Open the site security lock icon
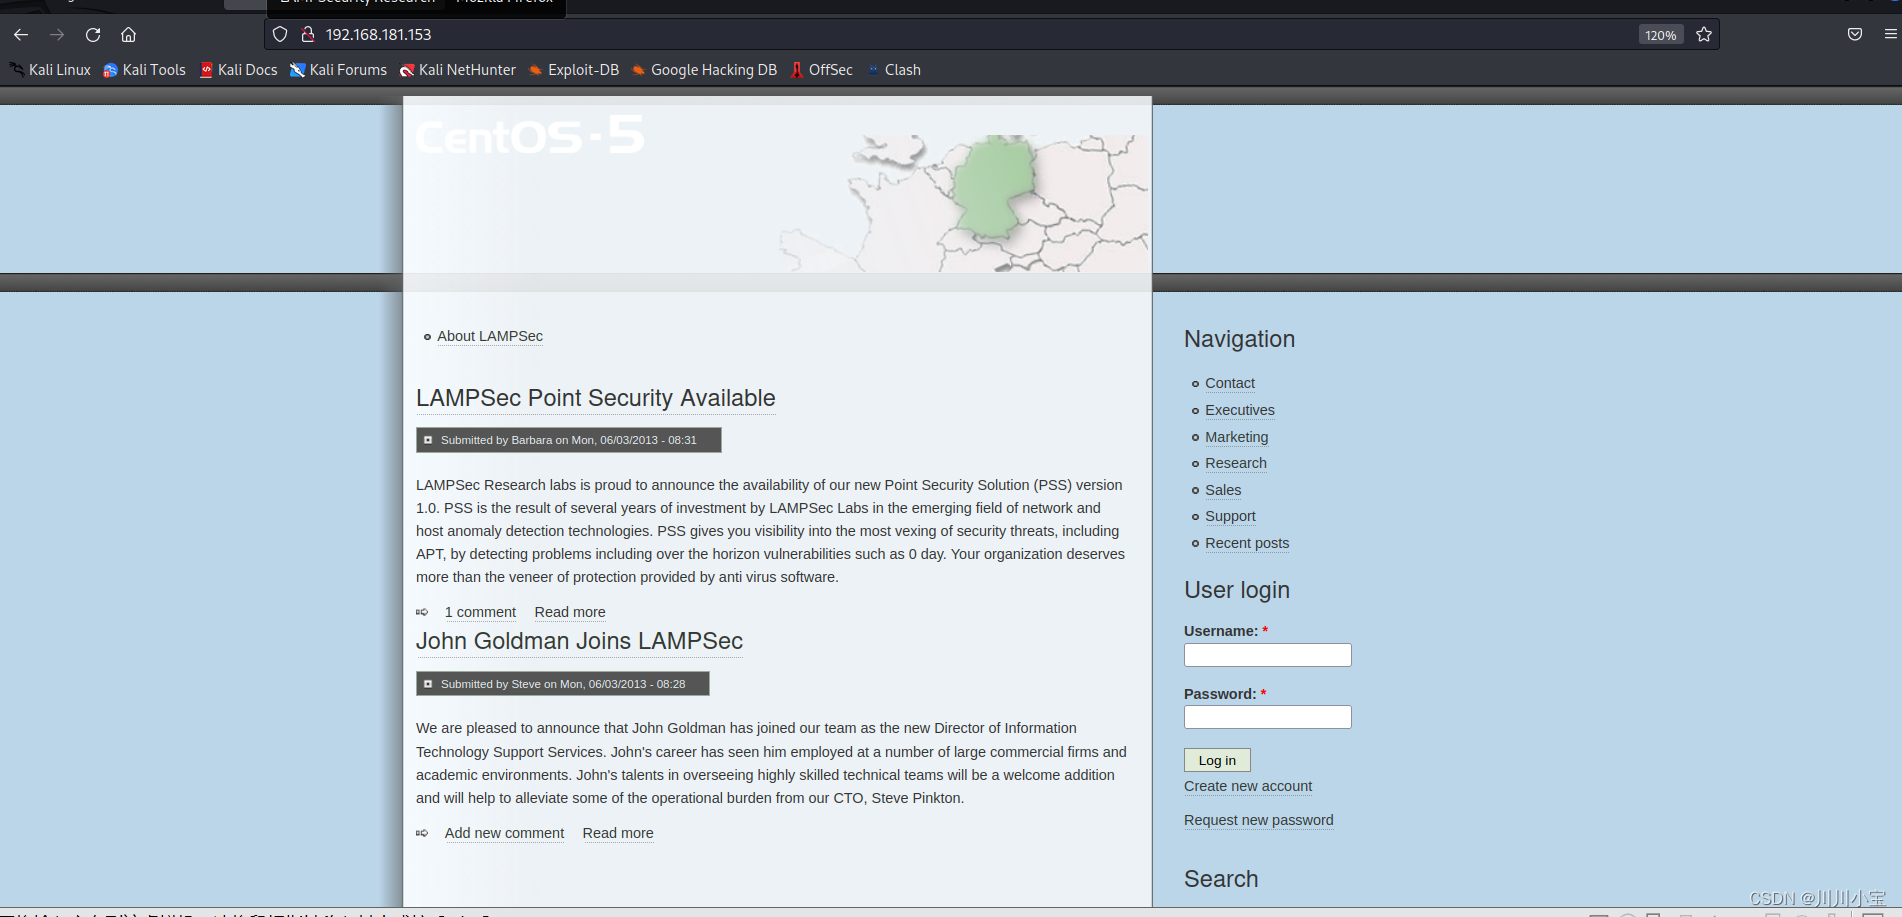This screenshot has height=917, width=1902. coord(308,35)
